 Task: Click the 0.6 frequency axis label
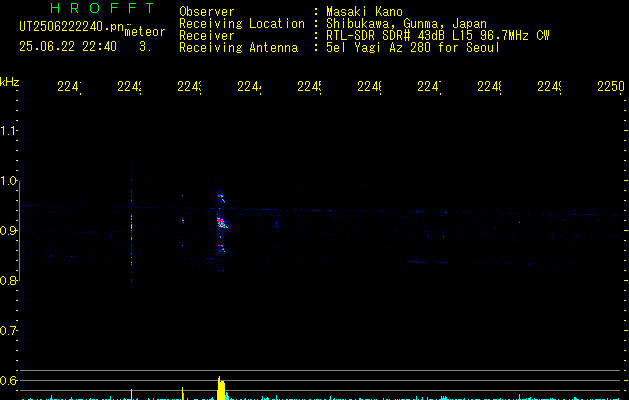(x=8, y=380)
